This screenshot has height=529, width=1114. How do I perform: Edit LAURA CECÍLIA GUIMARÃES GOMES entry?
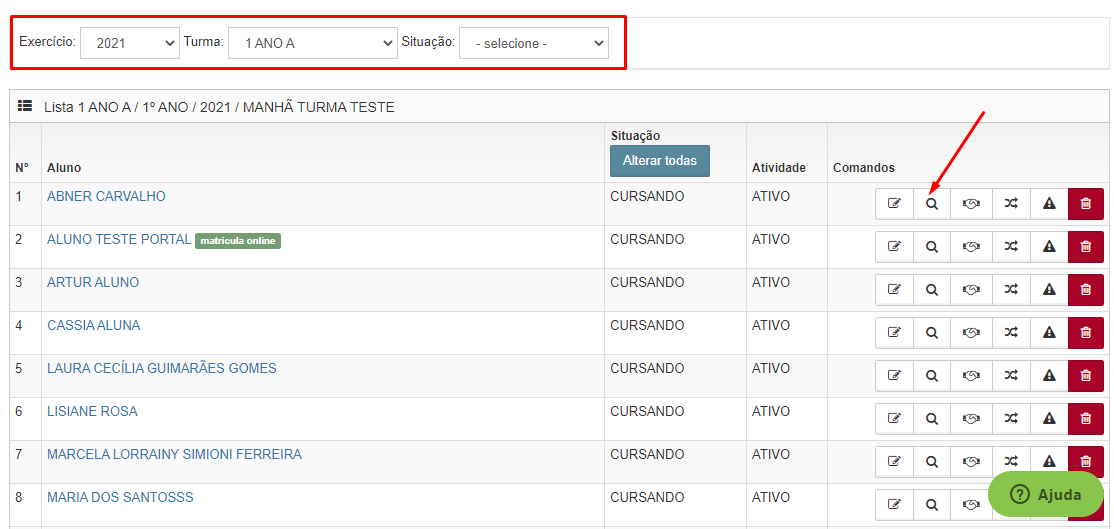[x=894, y=376]
